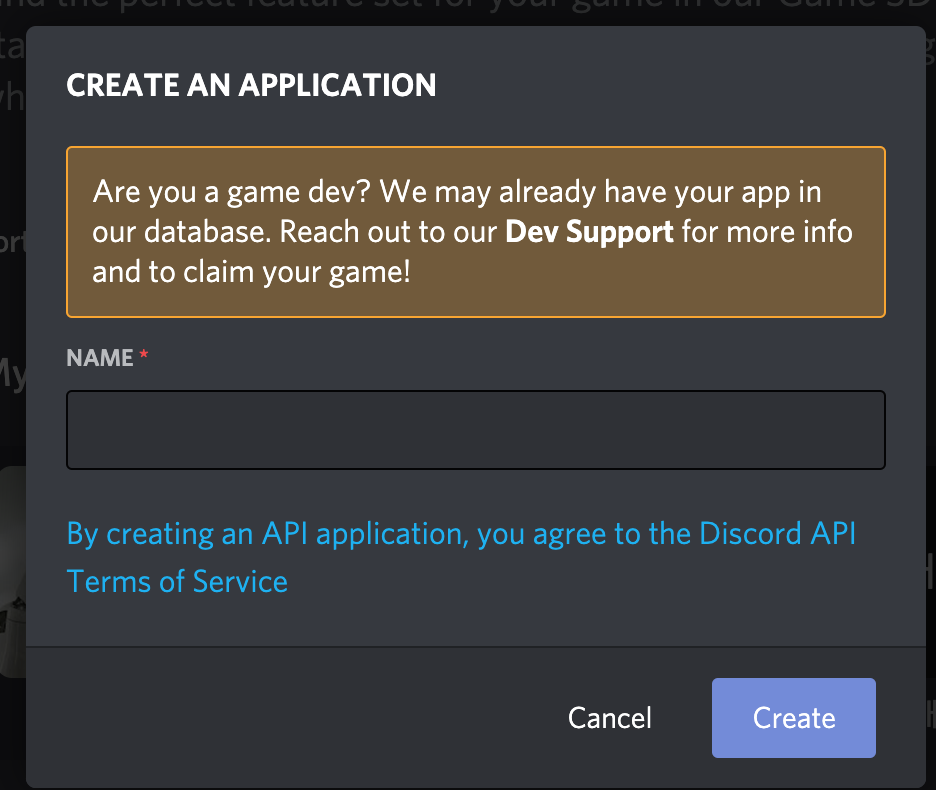Focus the application Name input field
The image size is (936, 790).
pos(476,430)
